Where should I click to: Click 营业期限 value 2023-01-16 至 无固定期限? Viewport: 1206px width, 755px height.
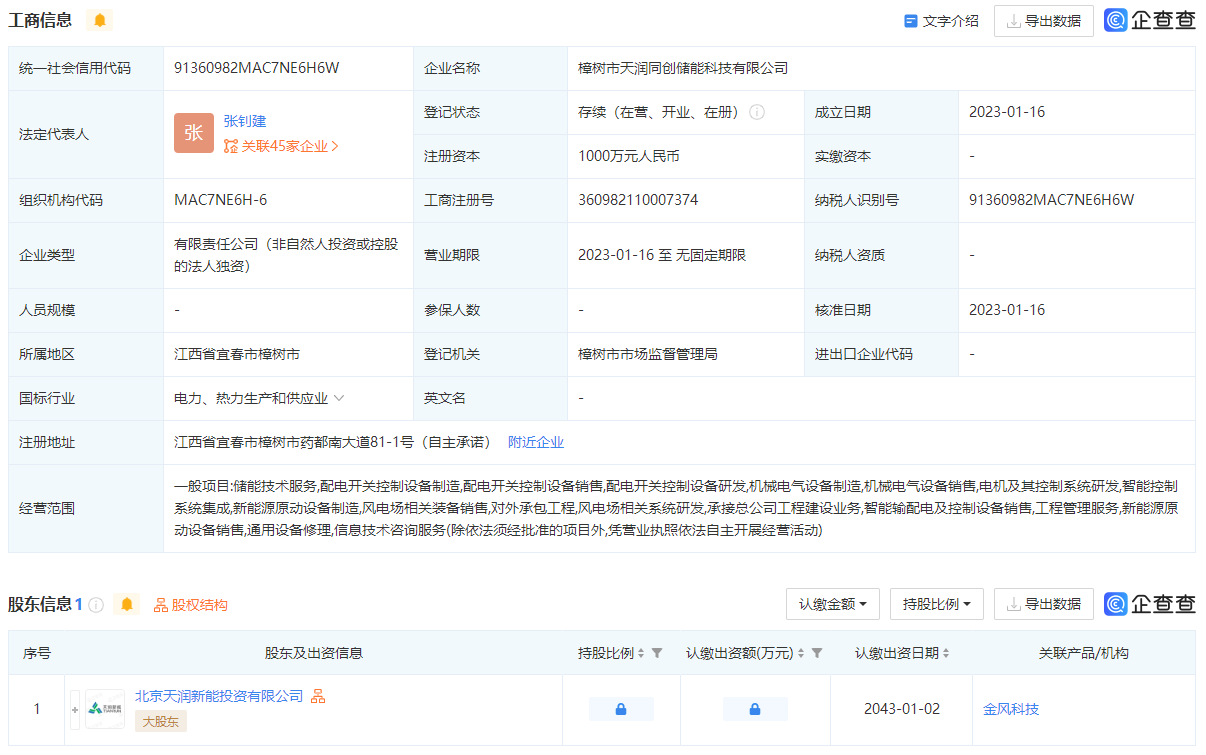662,255
